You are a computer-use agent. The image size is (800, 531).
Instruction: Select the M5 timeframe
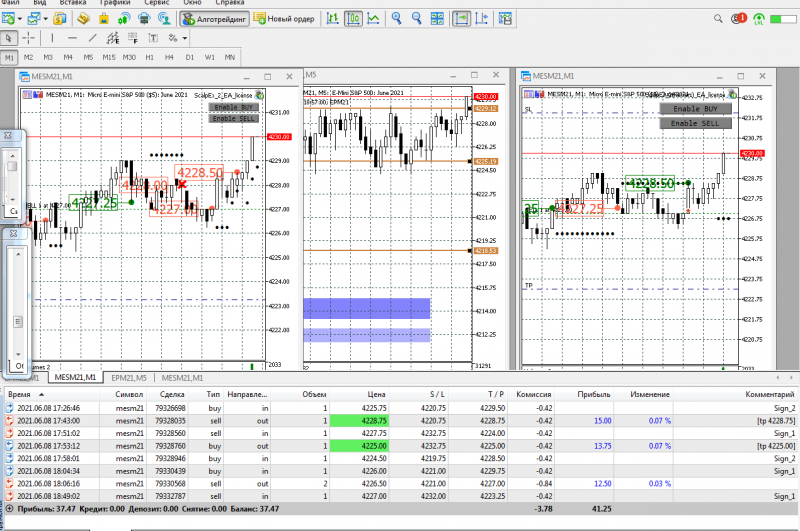(x=88, y=58)
